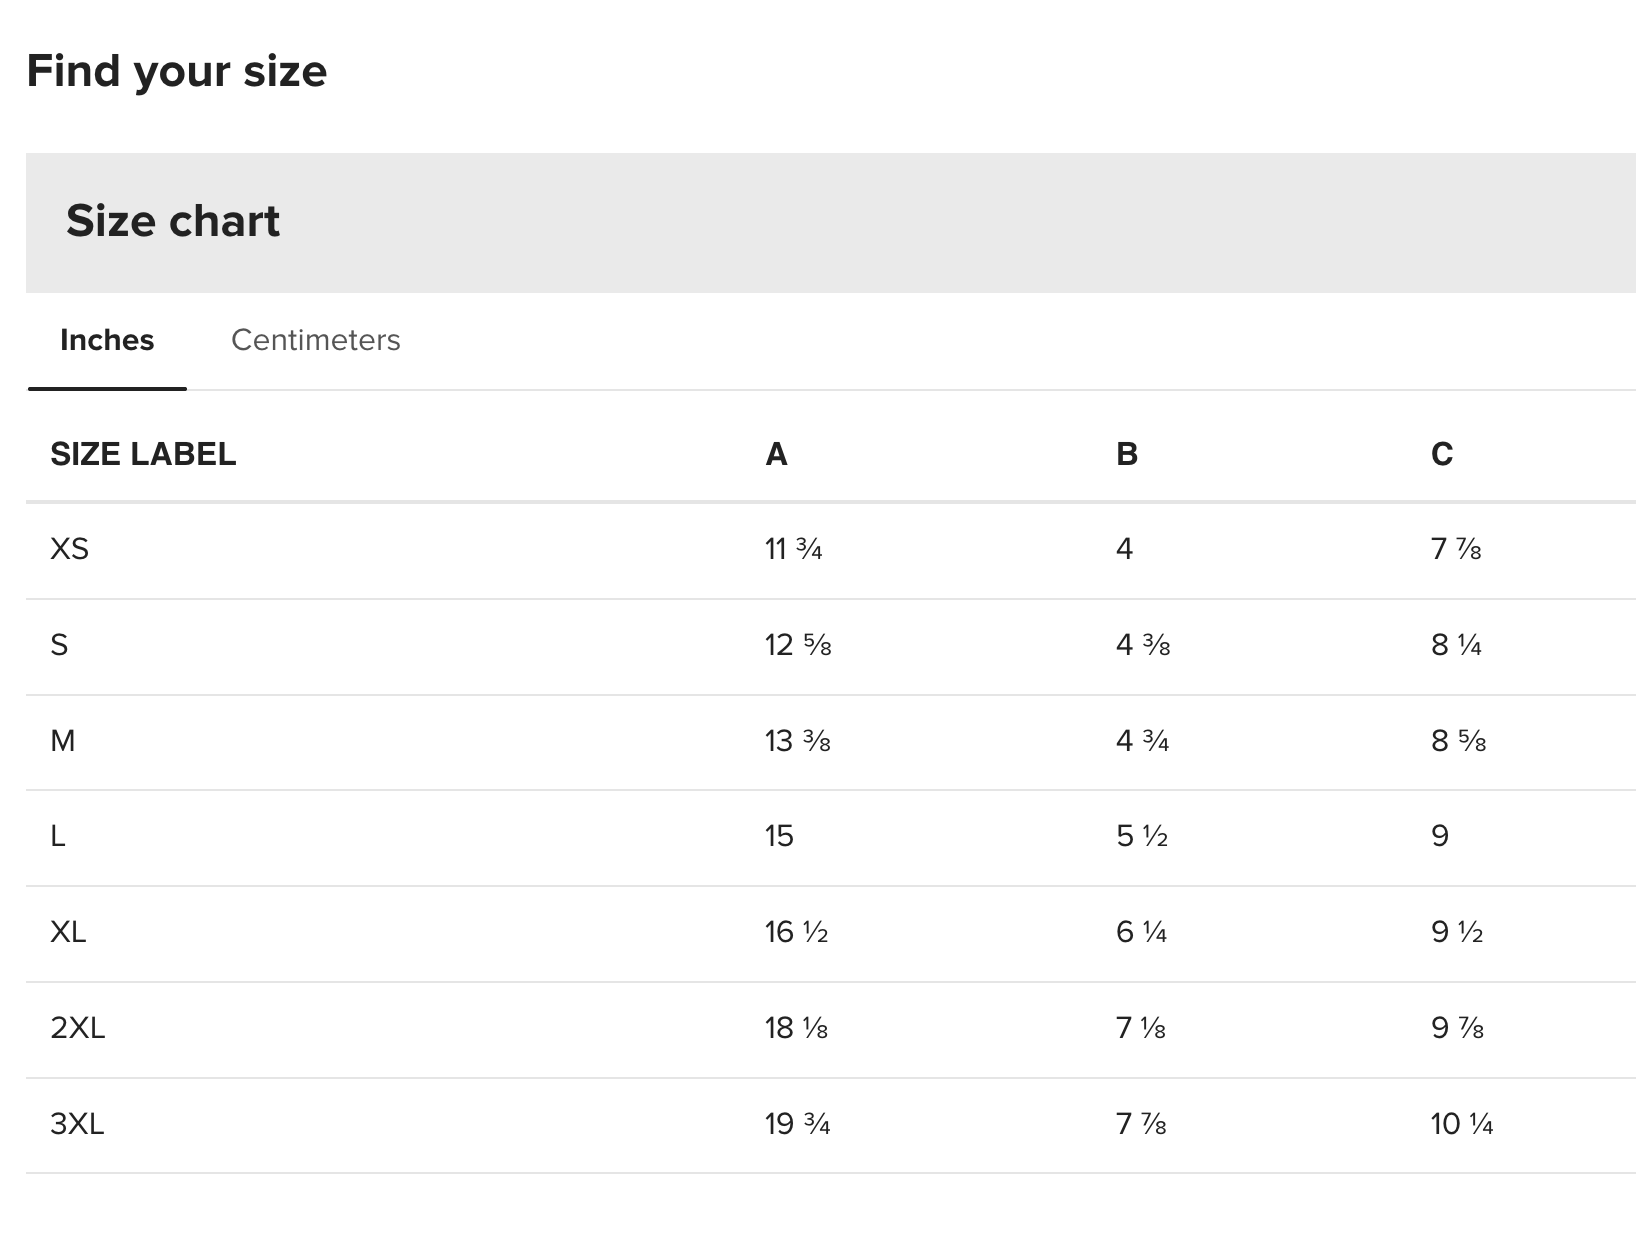
Task: Click the Find your size heading
Action: point(177,71)
